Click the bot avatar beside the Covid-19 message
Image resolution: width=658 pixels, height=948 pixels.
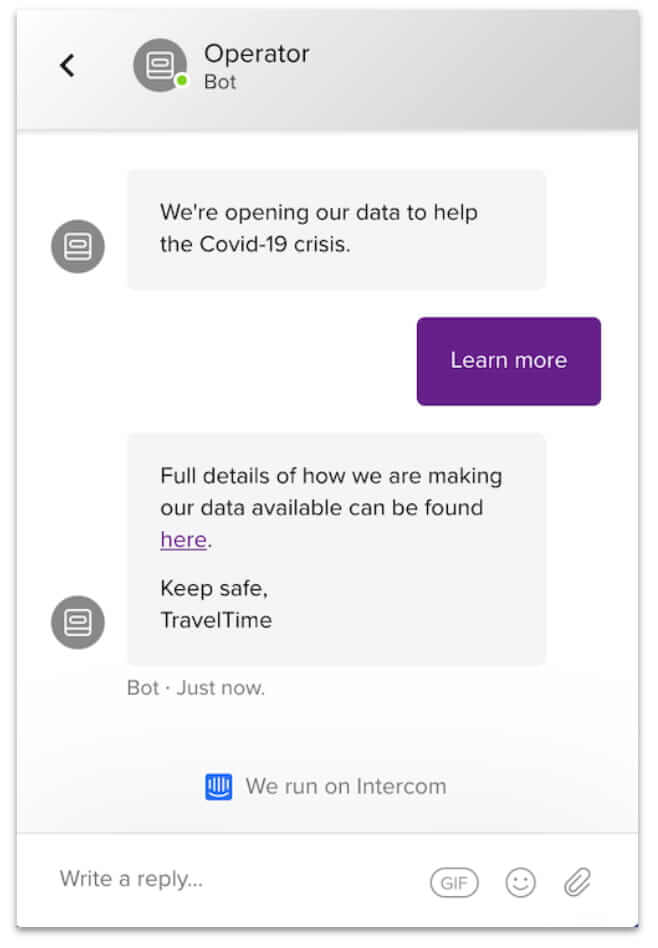pos(78,246)
